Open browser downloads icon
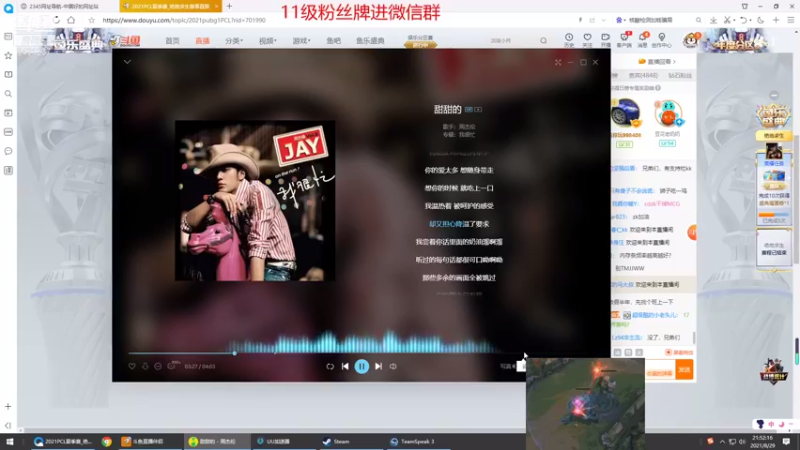 tap(713, 20)
